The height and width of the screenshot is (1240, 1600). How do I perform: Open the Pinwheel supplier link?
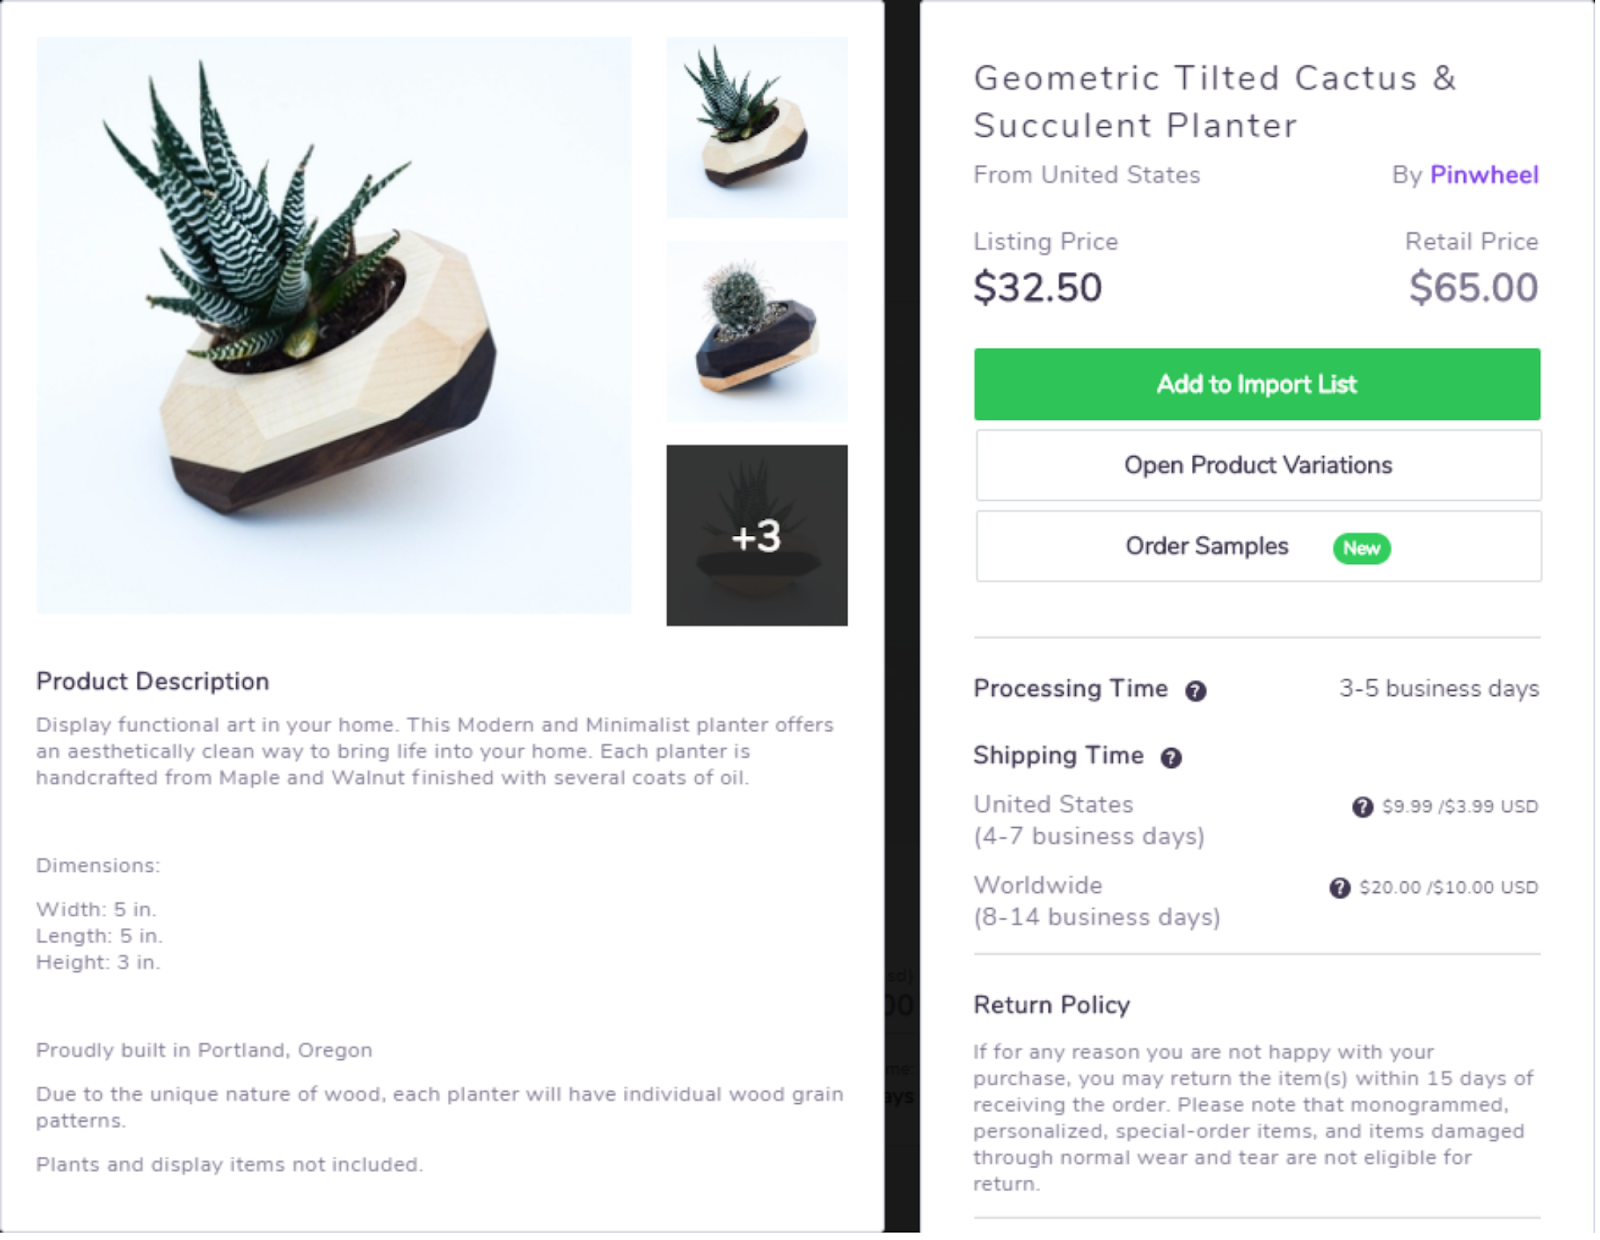pos(1484,175)
